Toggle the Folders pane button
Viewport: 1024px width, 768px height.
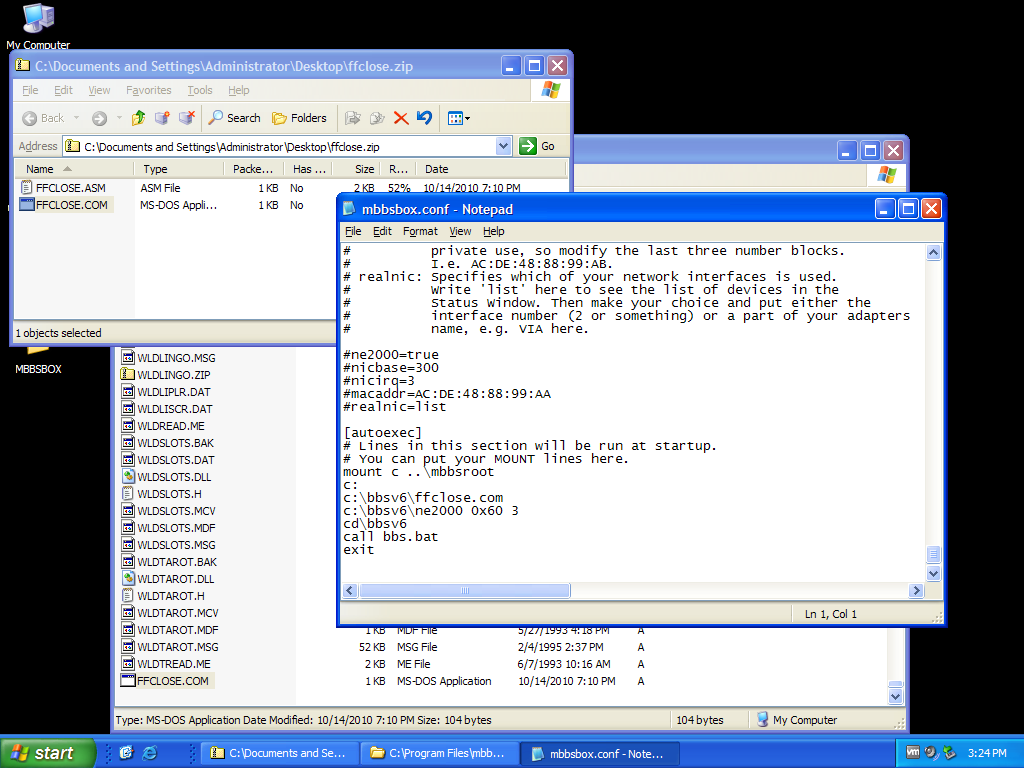299,118
